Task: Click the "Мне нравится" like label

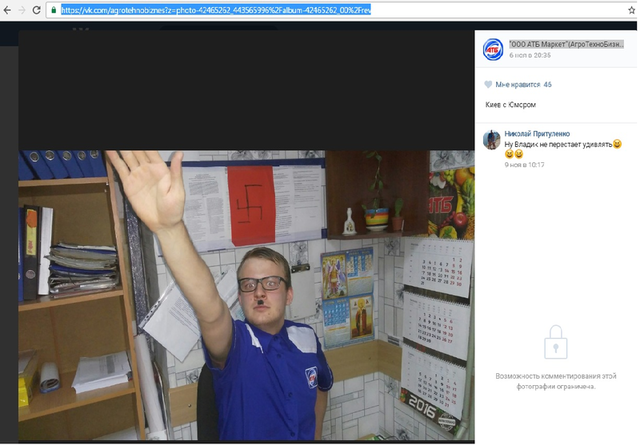Action: click(x=516, y=85)
